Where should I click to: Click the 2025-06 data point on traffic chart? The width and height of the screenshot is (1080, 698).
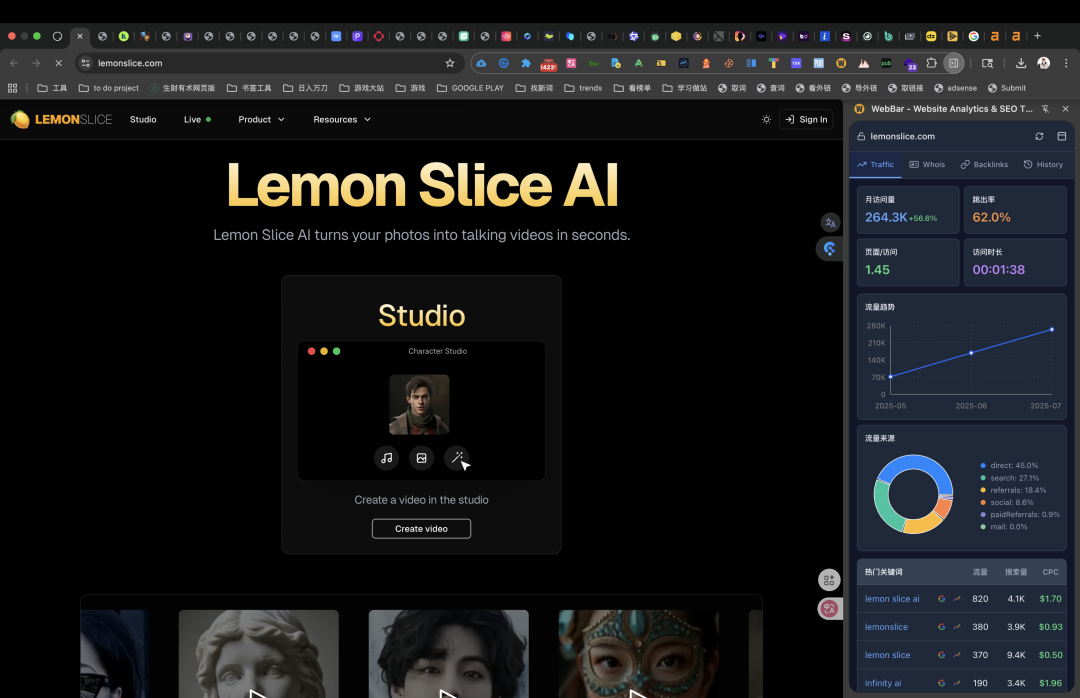point(971,353)
